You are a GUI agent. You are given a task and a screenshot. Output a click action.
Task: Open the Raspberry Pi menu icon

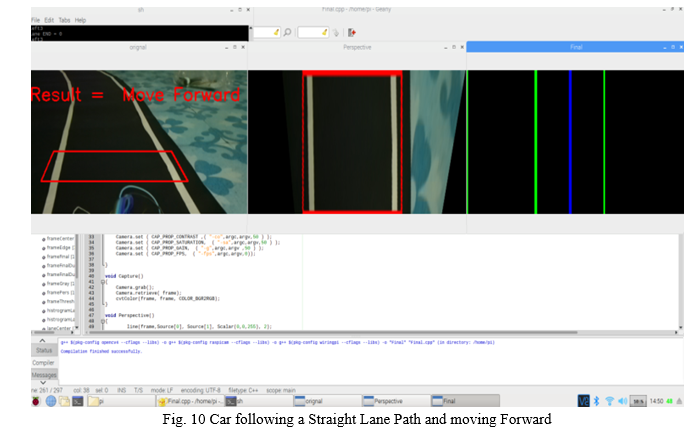(36, 401)
